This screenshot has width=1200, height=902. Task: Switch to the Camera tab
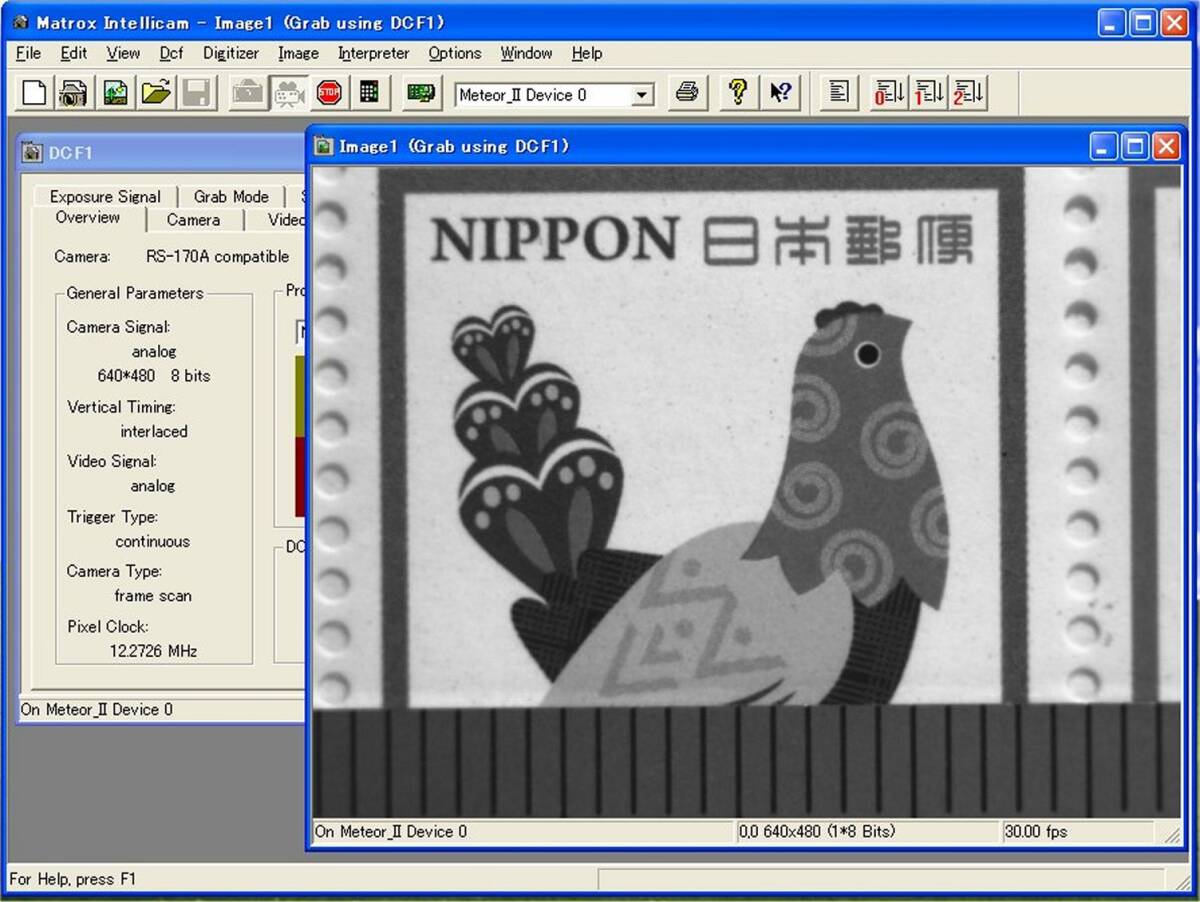click(193, 220)
